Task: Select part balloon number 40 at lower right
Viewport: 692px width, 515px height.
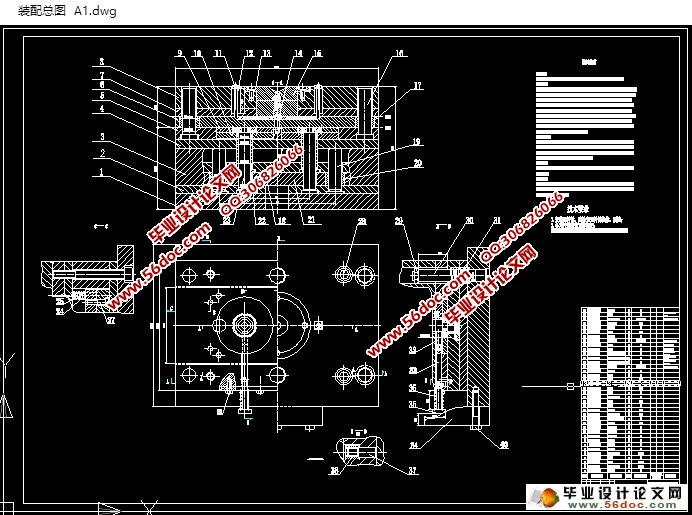Action: click(x=502, y=444)
